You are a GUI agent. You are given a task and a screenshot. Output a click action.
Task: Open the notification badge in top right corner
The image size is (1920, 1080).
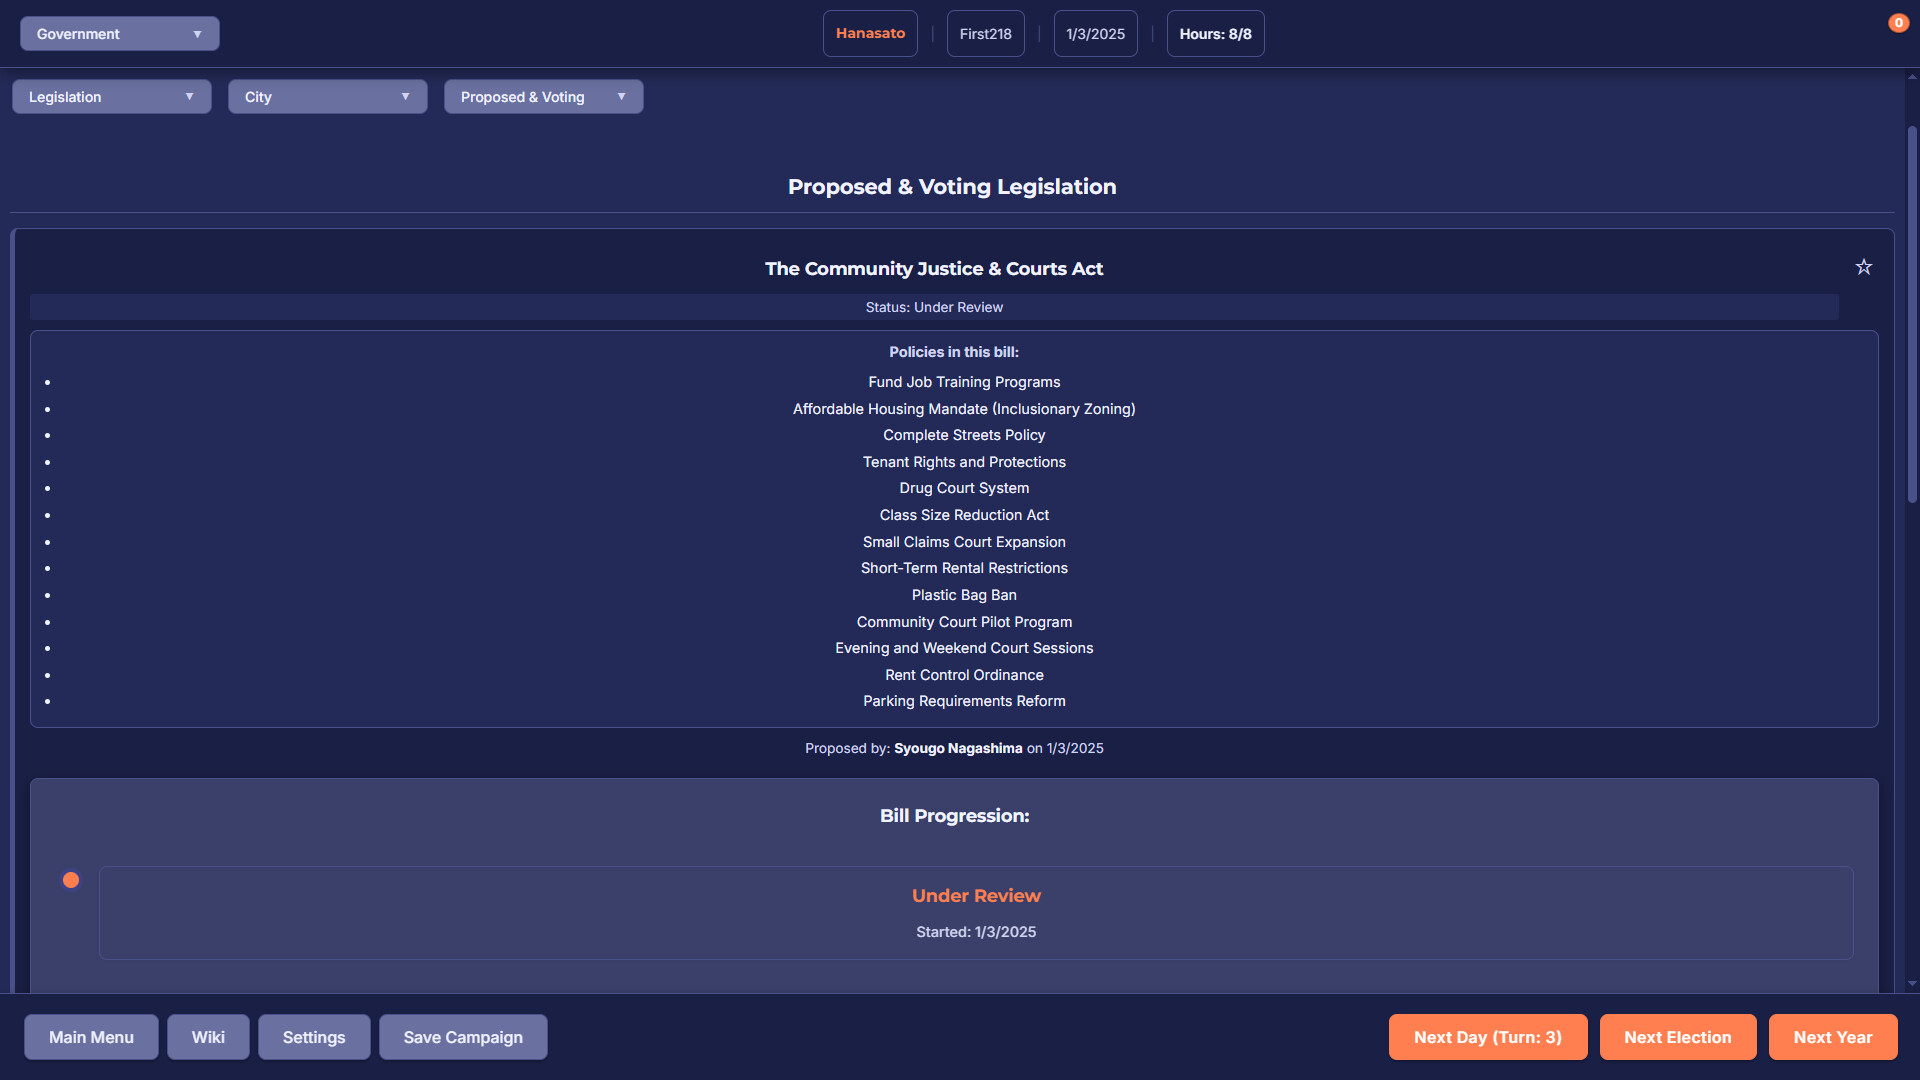point(1899,22)
